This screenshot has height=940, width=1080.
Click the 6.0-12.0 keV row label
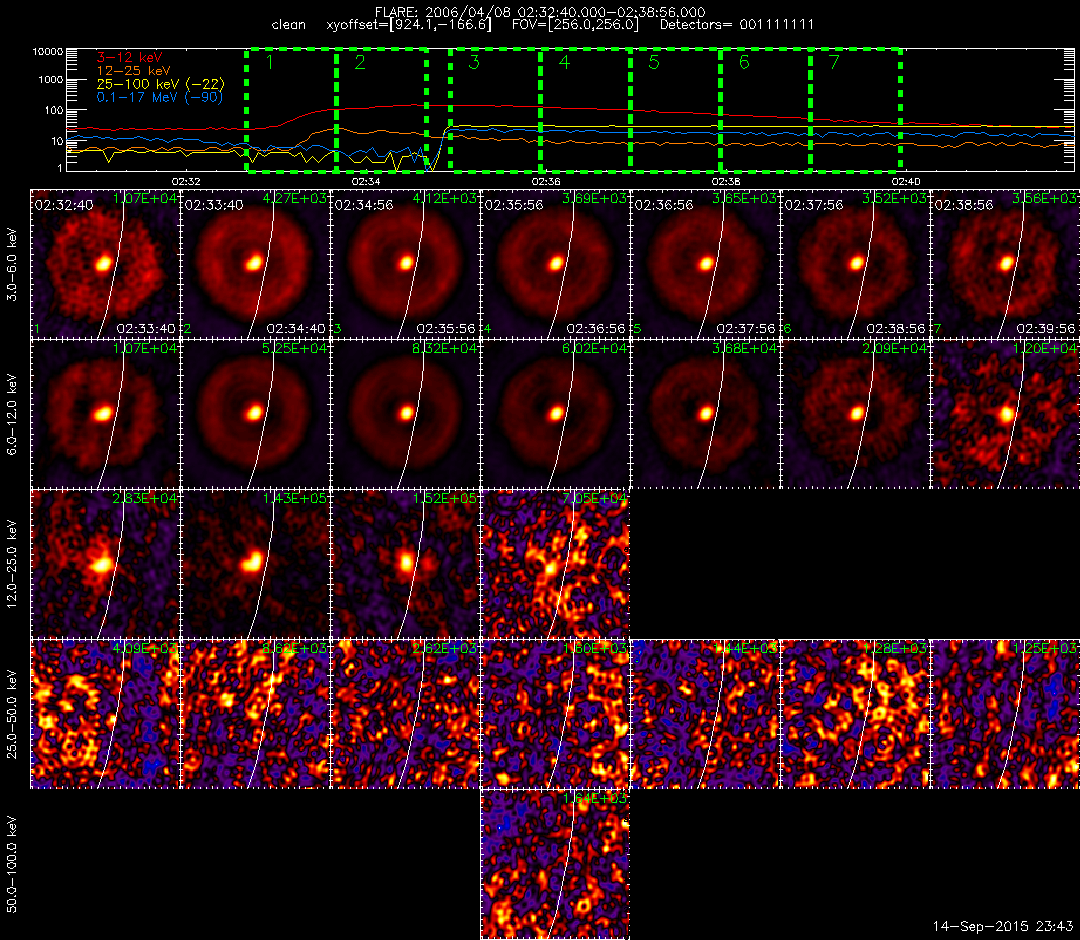[x=11, y=415]
